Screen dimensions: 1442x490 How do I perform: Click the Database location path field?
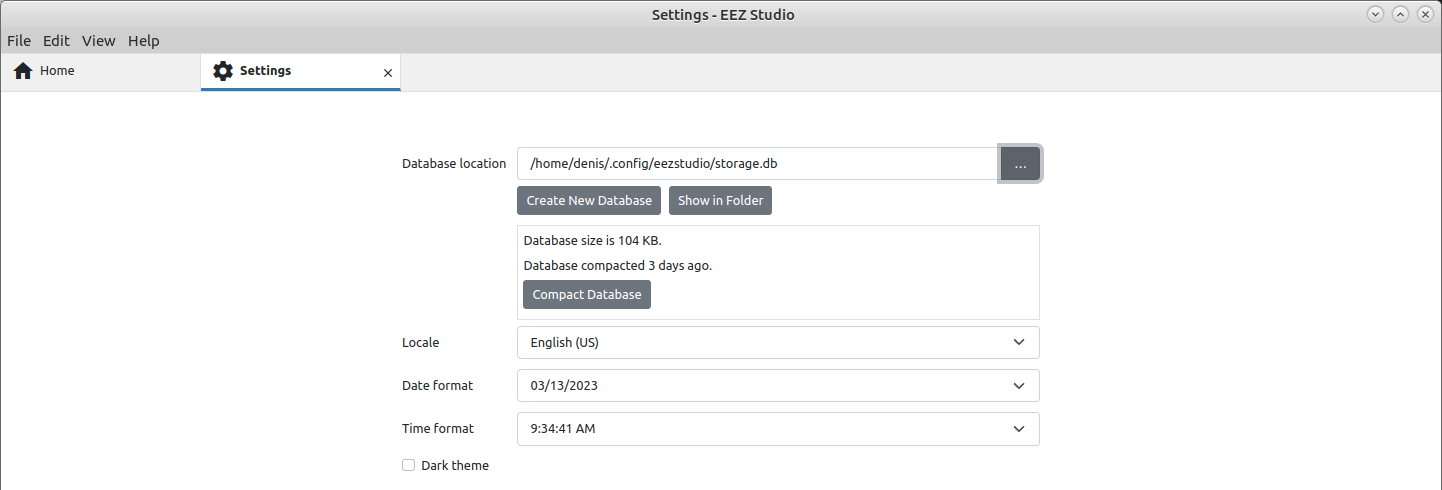758,164
